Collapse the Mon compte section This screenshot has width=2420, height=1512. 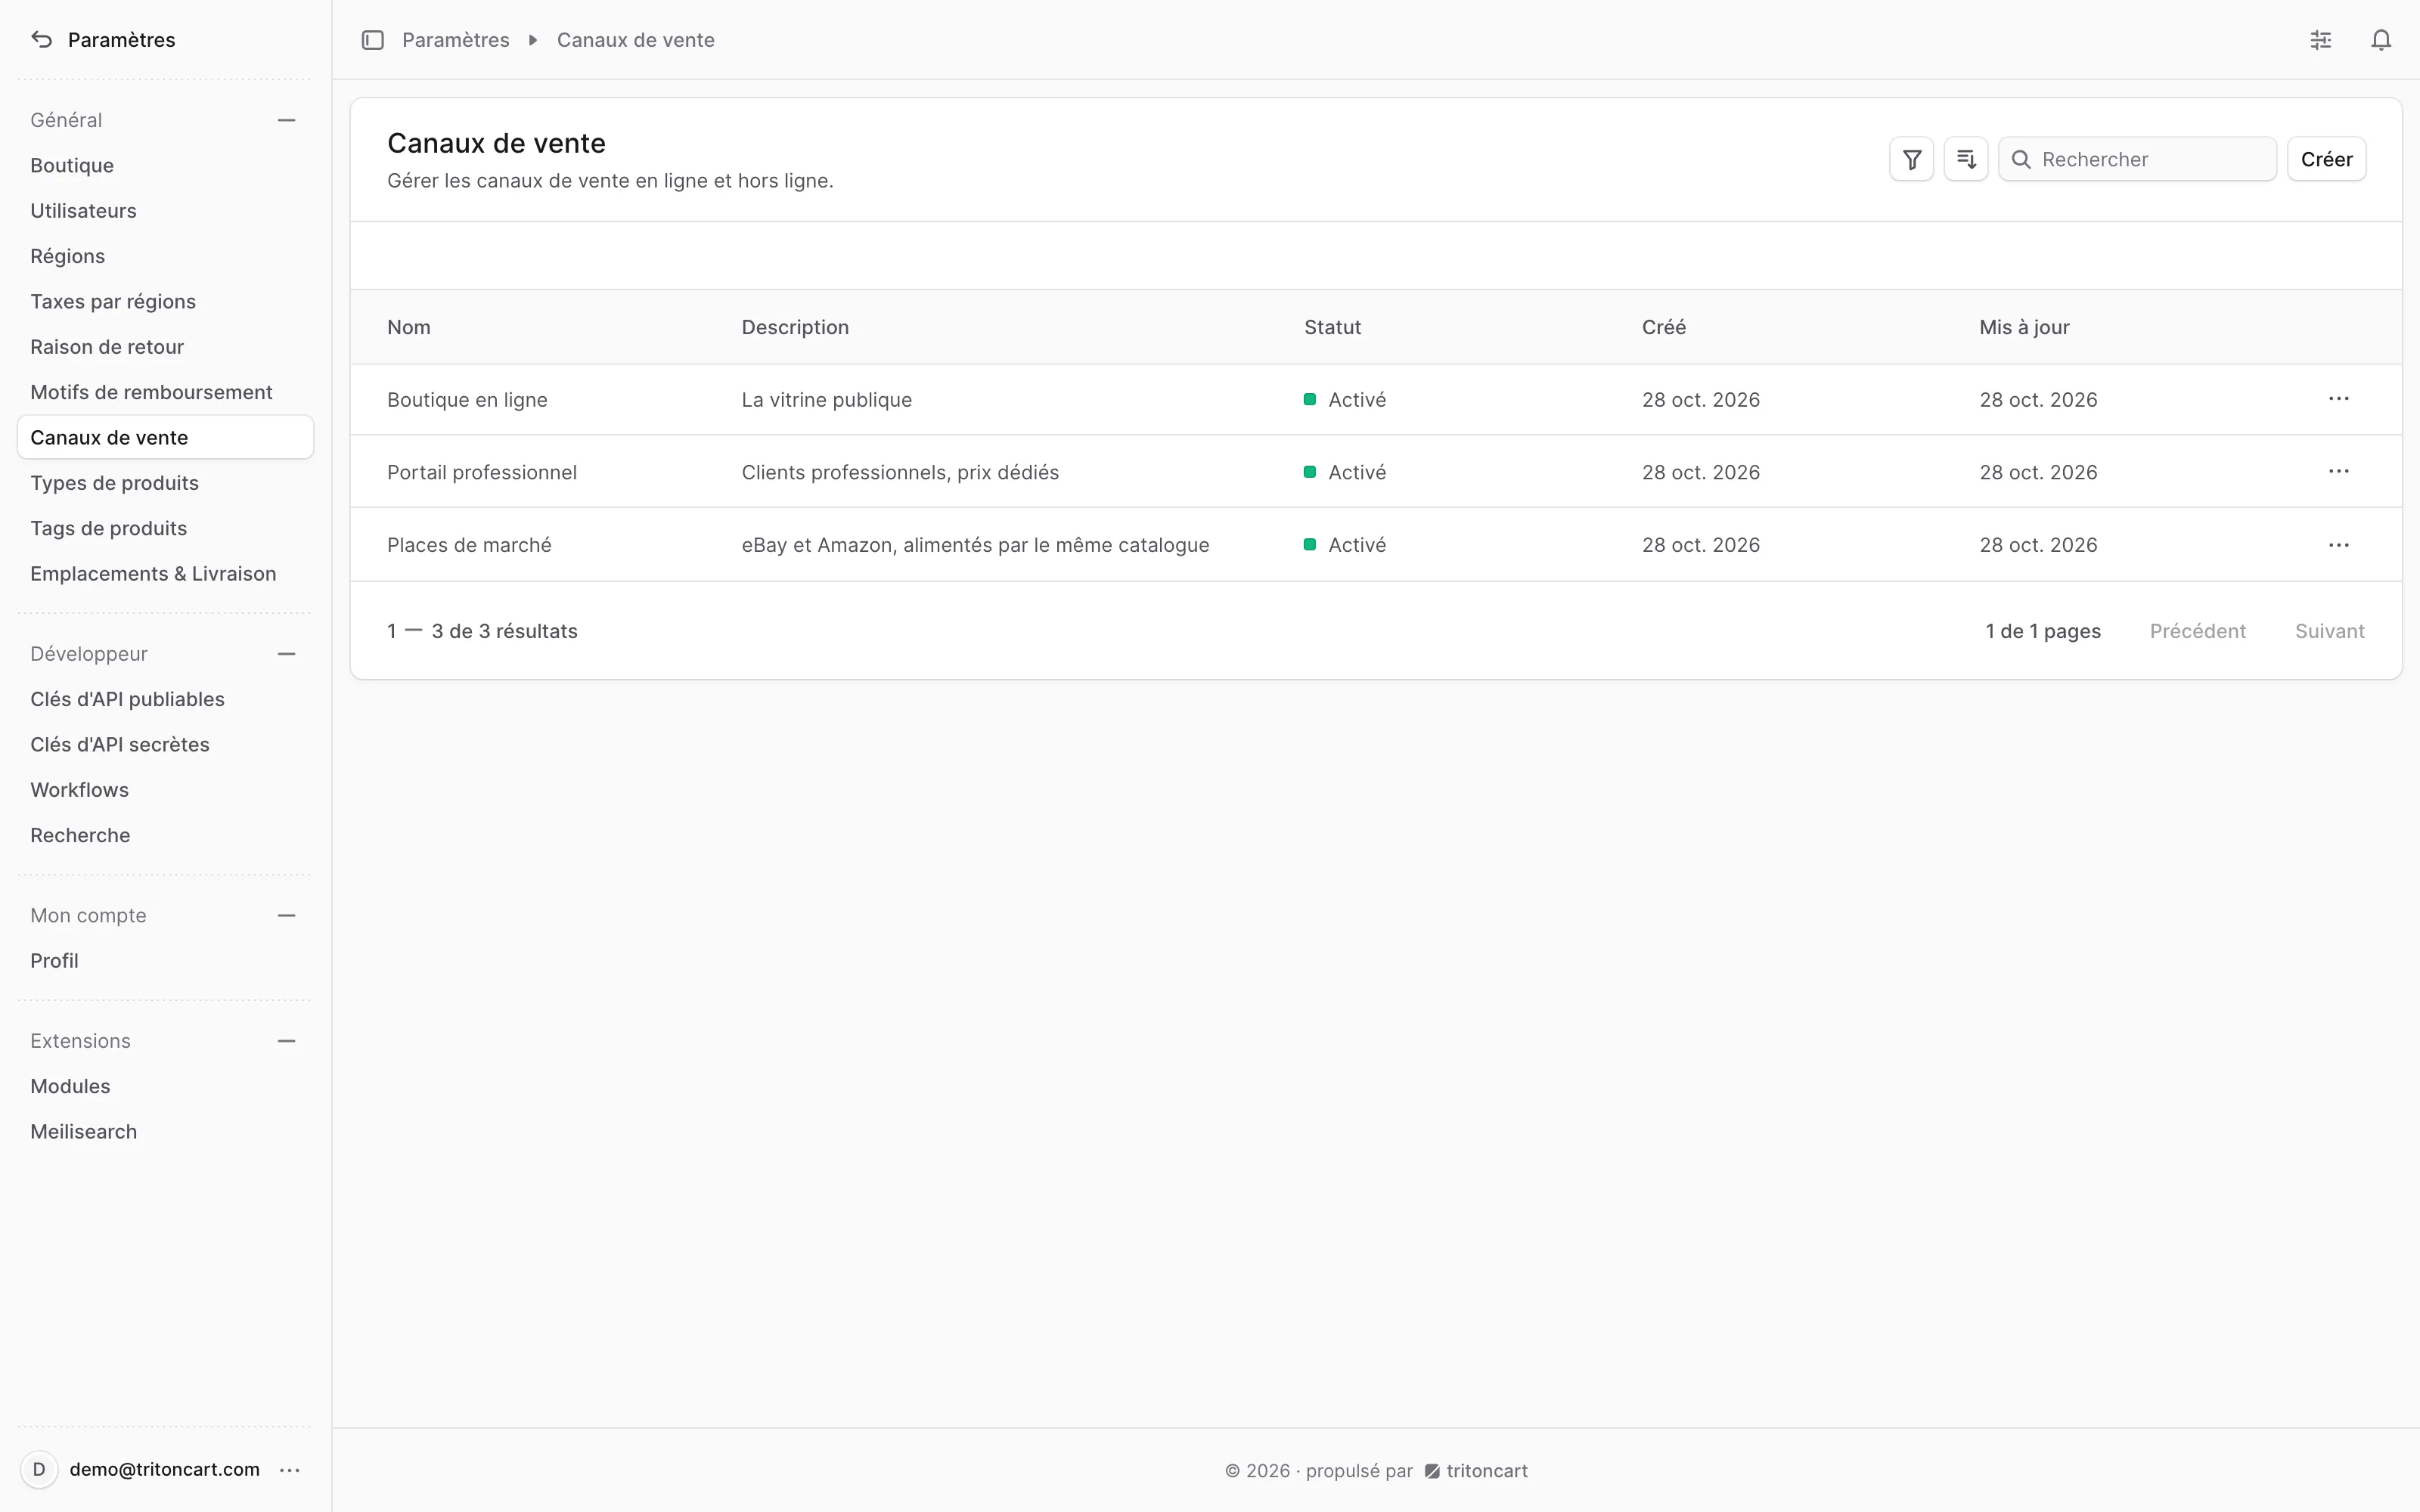pyautogui.click(x=287, y=916)
